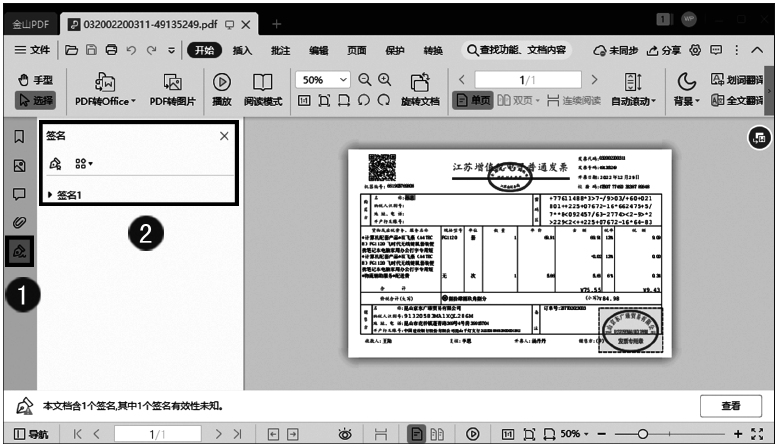Open the signature panel in left sidebar
Viewport: 779px width, 448px height.
pos(19,252)
